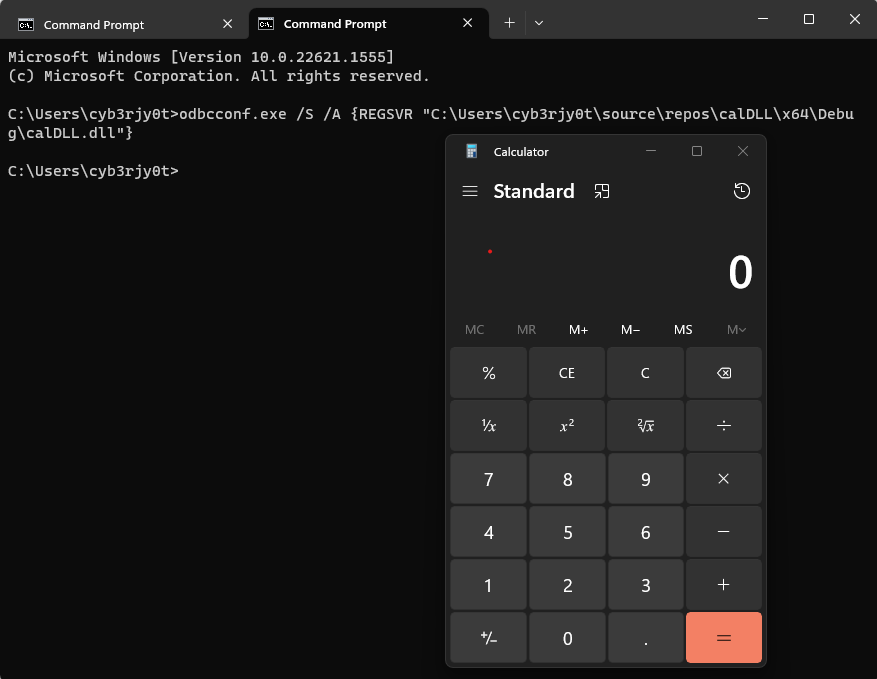
Task: Click the Microsoft Corporation copyright line
Action: (219, 76)
